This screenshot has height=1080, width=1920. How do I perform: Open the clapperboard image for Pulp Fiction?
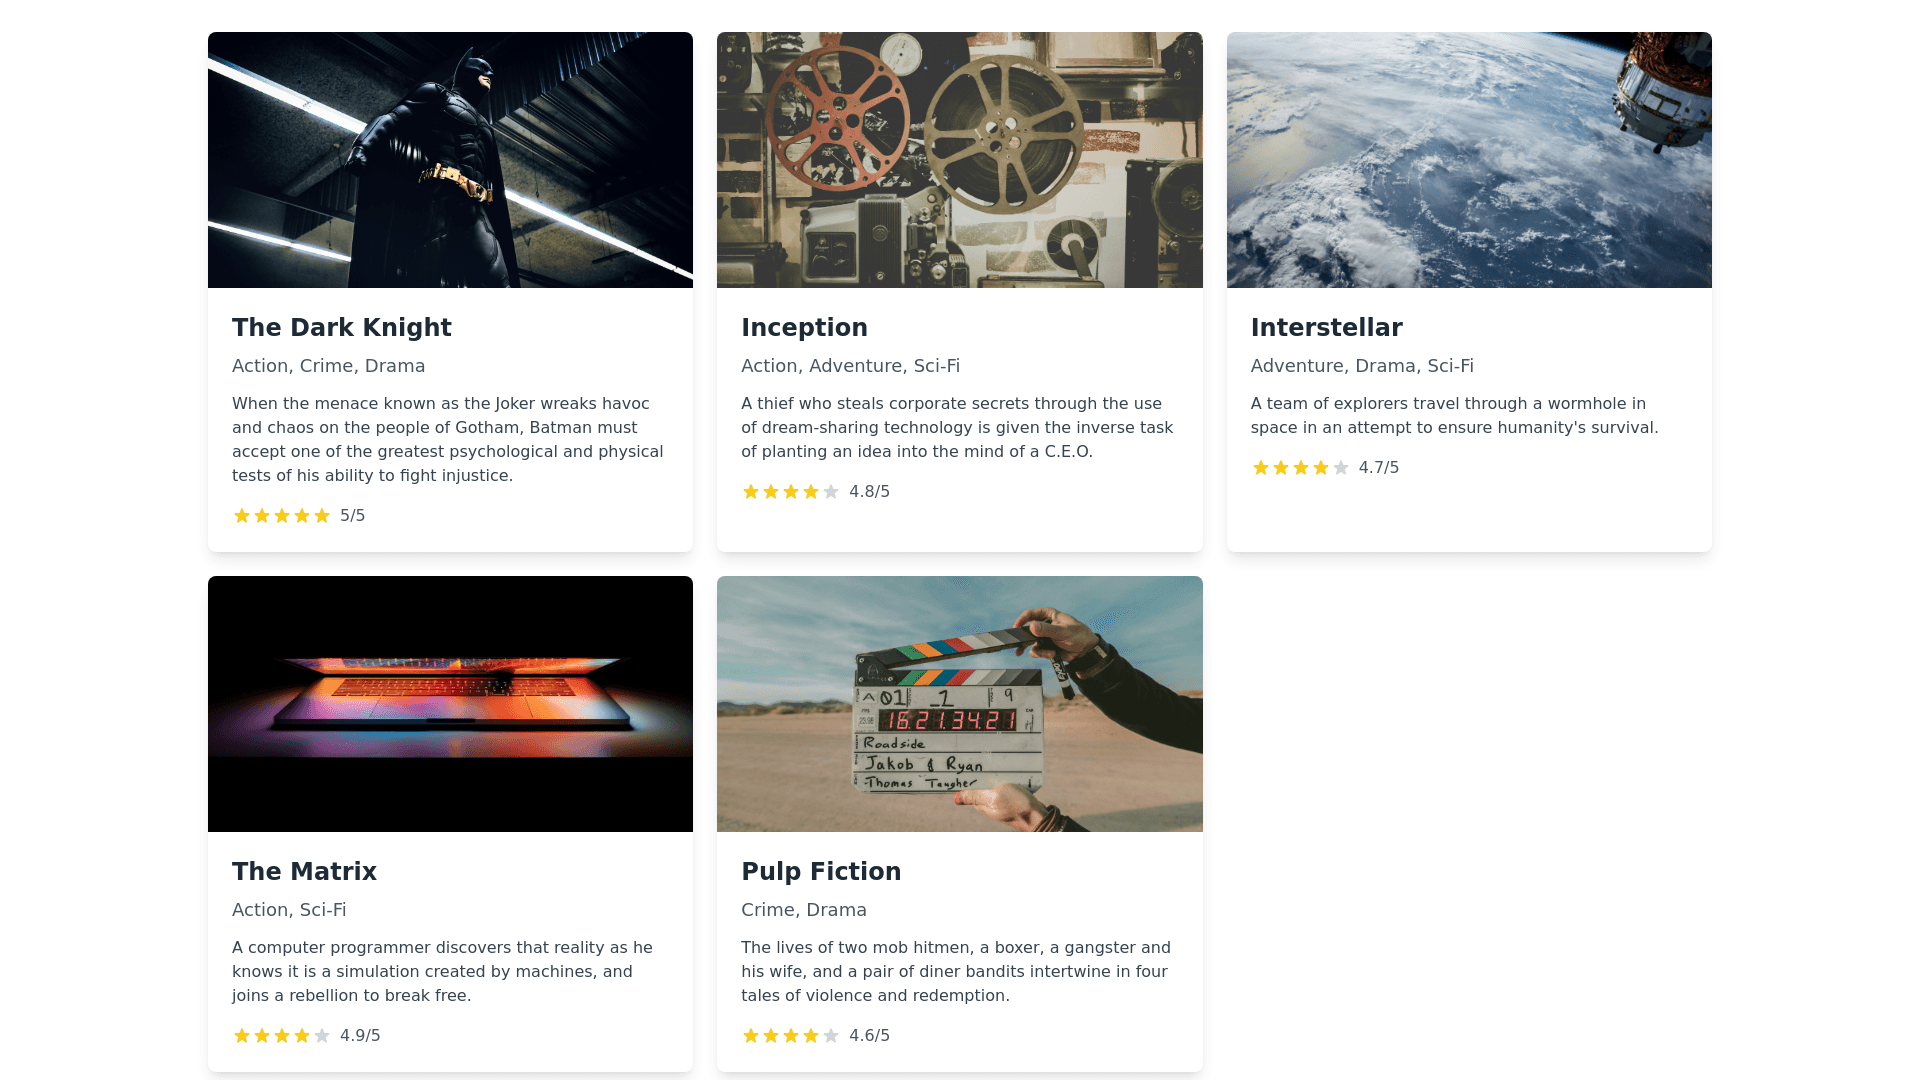click(960, 704)
